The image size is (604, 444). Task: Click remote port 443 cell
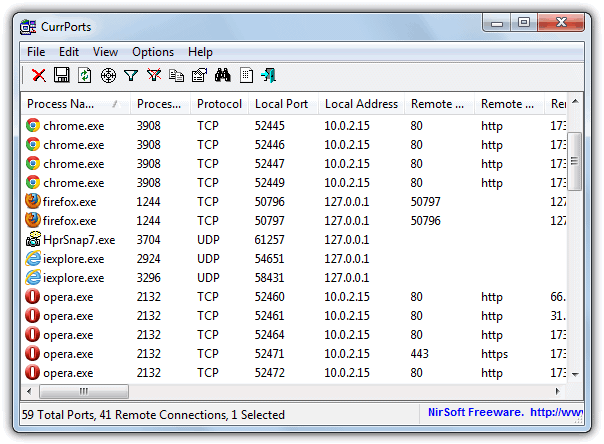[419, 354]
